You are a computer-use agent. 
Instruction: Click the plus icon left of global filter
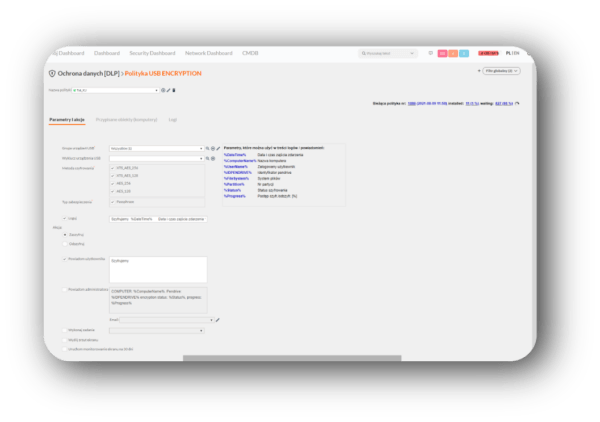coord(479,71)
